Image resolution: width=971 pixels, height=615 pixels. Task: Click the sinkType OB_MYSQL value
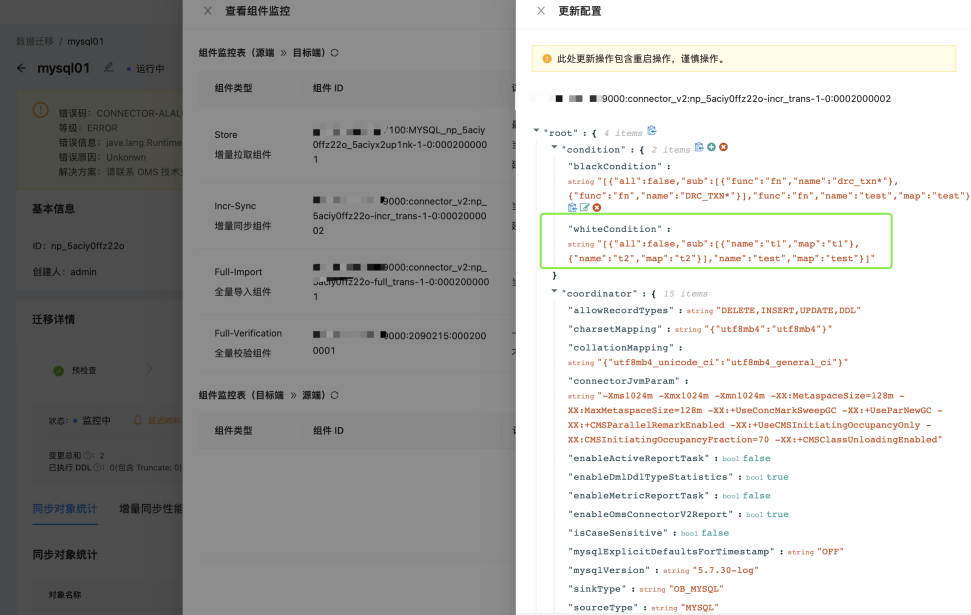(x=697, y=588)
